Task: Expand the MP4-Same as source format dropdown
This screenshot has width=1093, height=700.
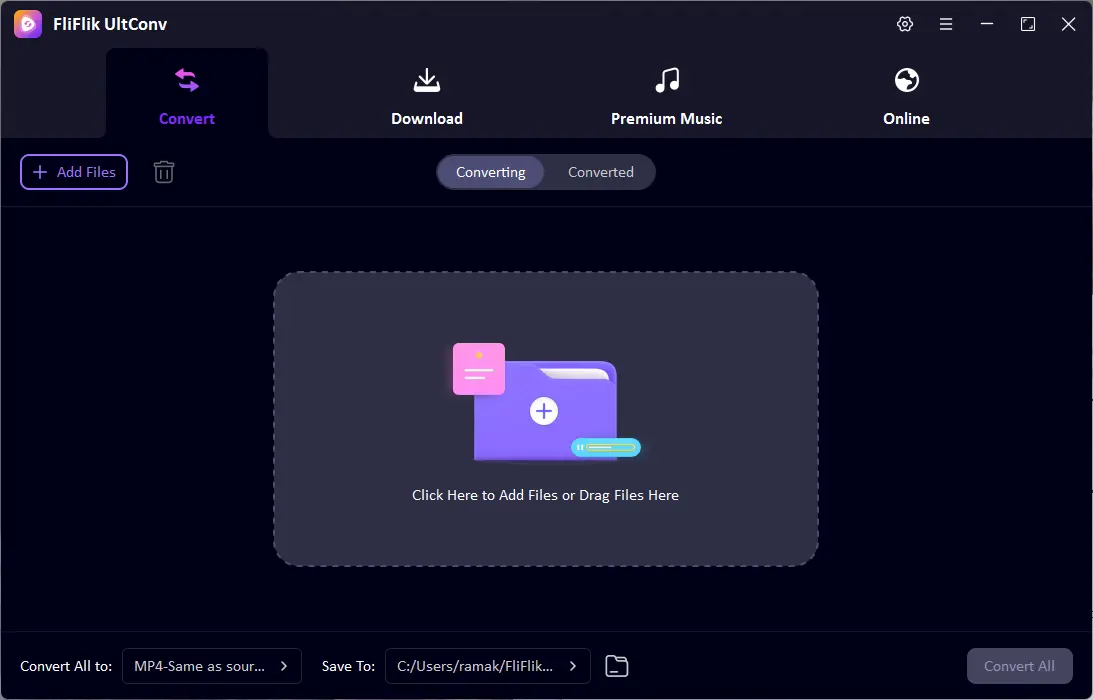Action: pyautogui.click(x=211, y=666)
